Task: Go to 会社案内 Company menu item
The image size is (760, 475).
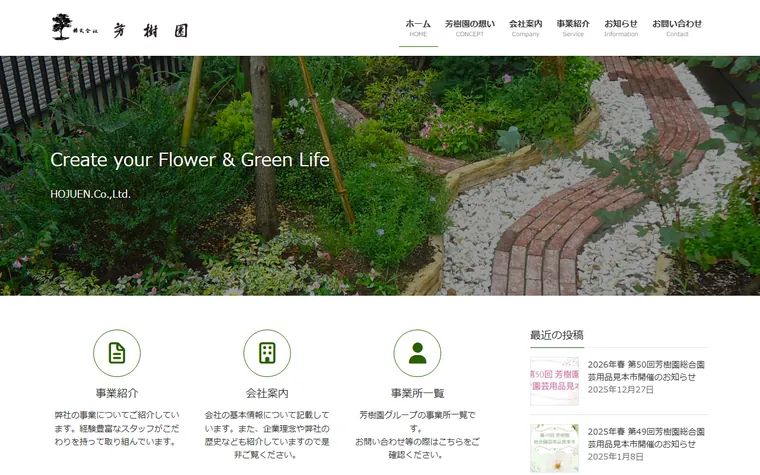Action: tap(525, 28)
